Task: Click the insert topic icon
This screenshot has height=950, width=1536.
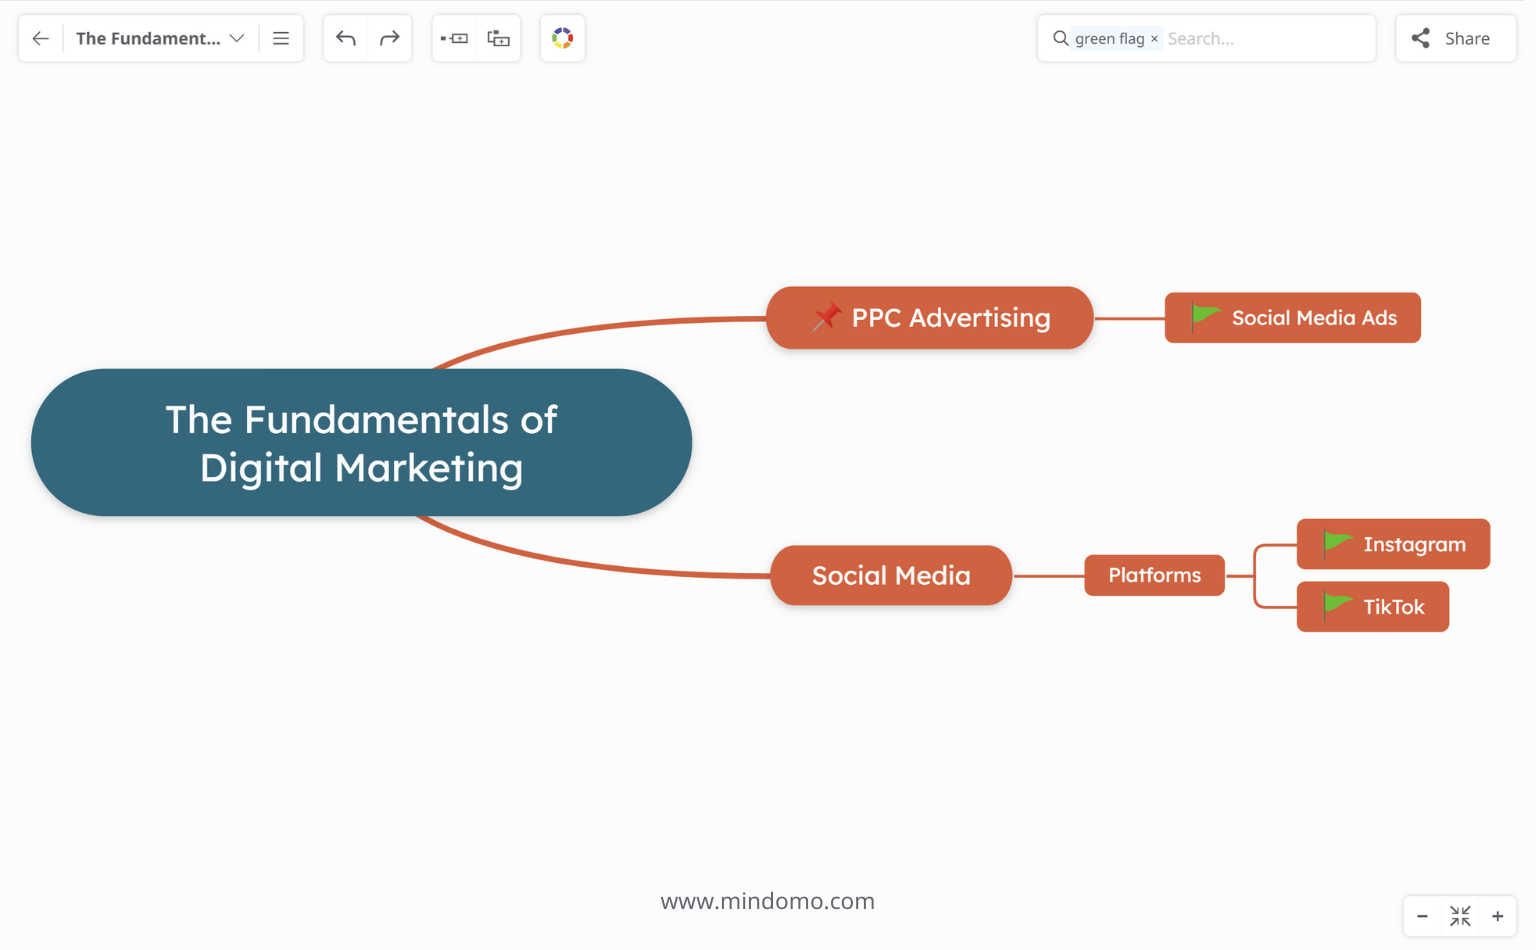Action: tap(454, 39)
